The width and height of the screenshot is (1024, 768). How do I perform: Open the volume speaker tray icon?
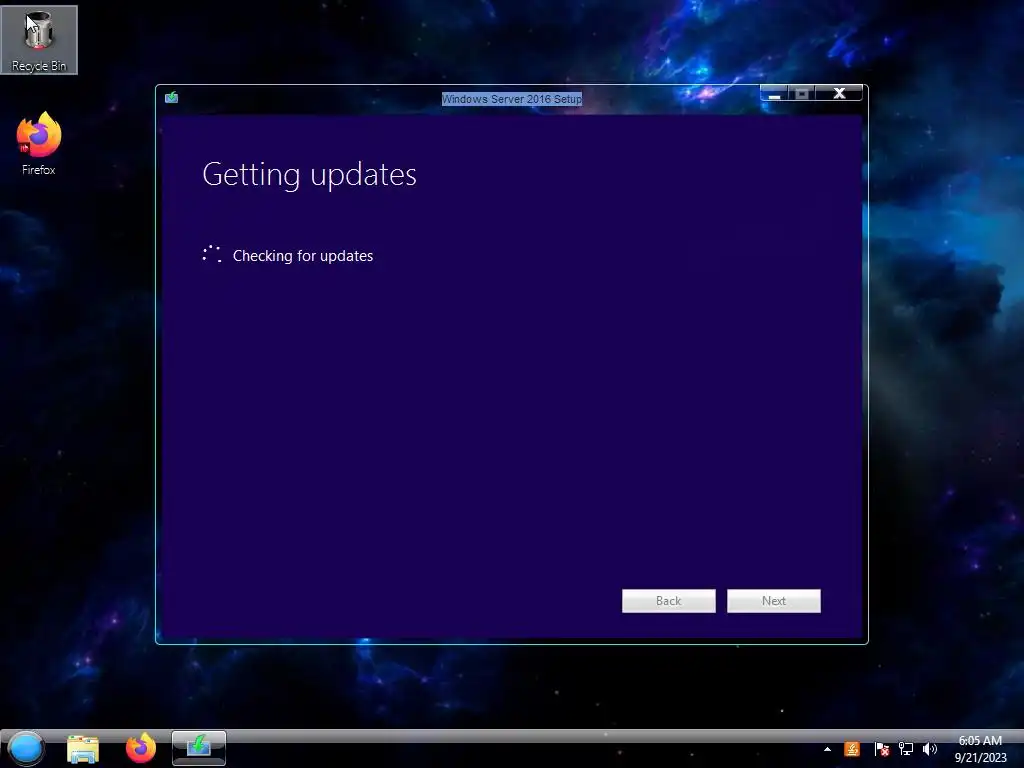[x=929, y=749]
